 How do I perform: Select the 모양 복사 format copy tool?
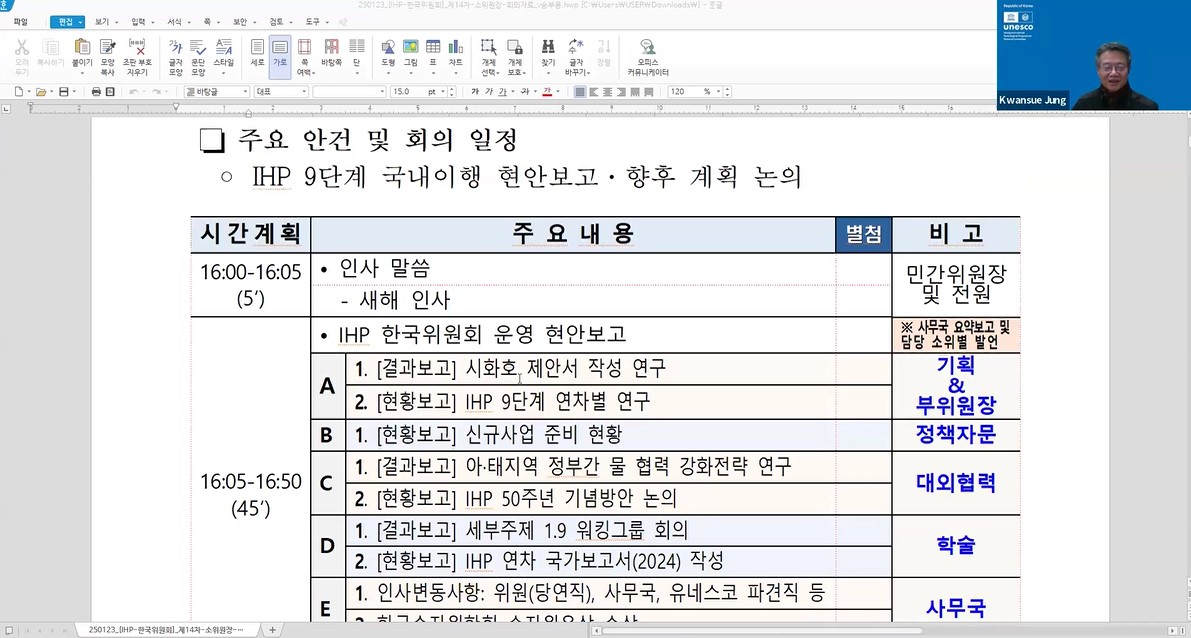point(107,57)
